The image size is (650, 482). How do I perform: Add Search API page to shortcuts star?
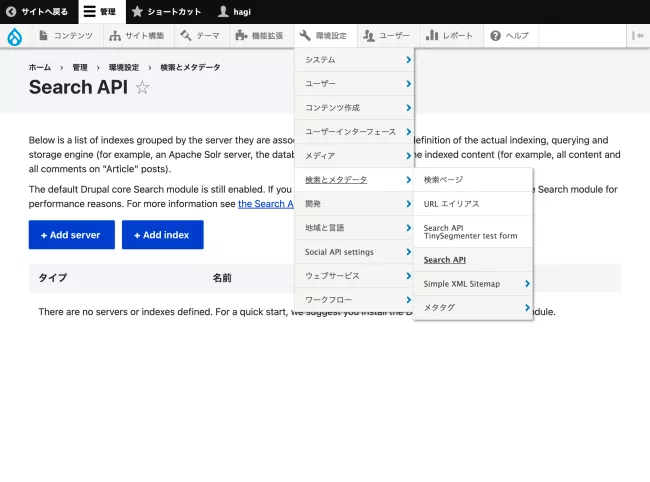coord(142,87)
